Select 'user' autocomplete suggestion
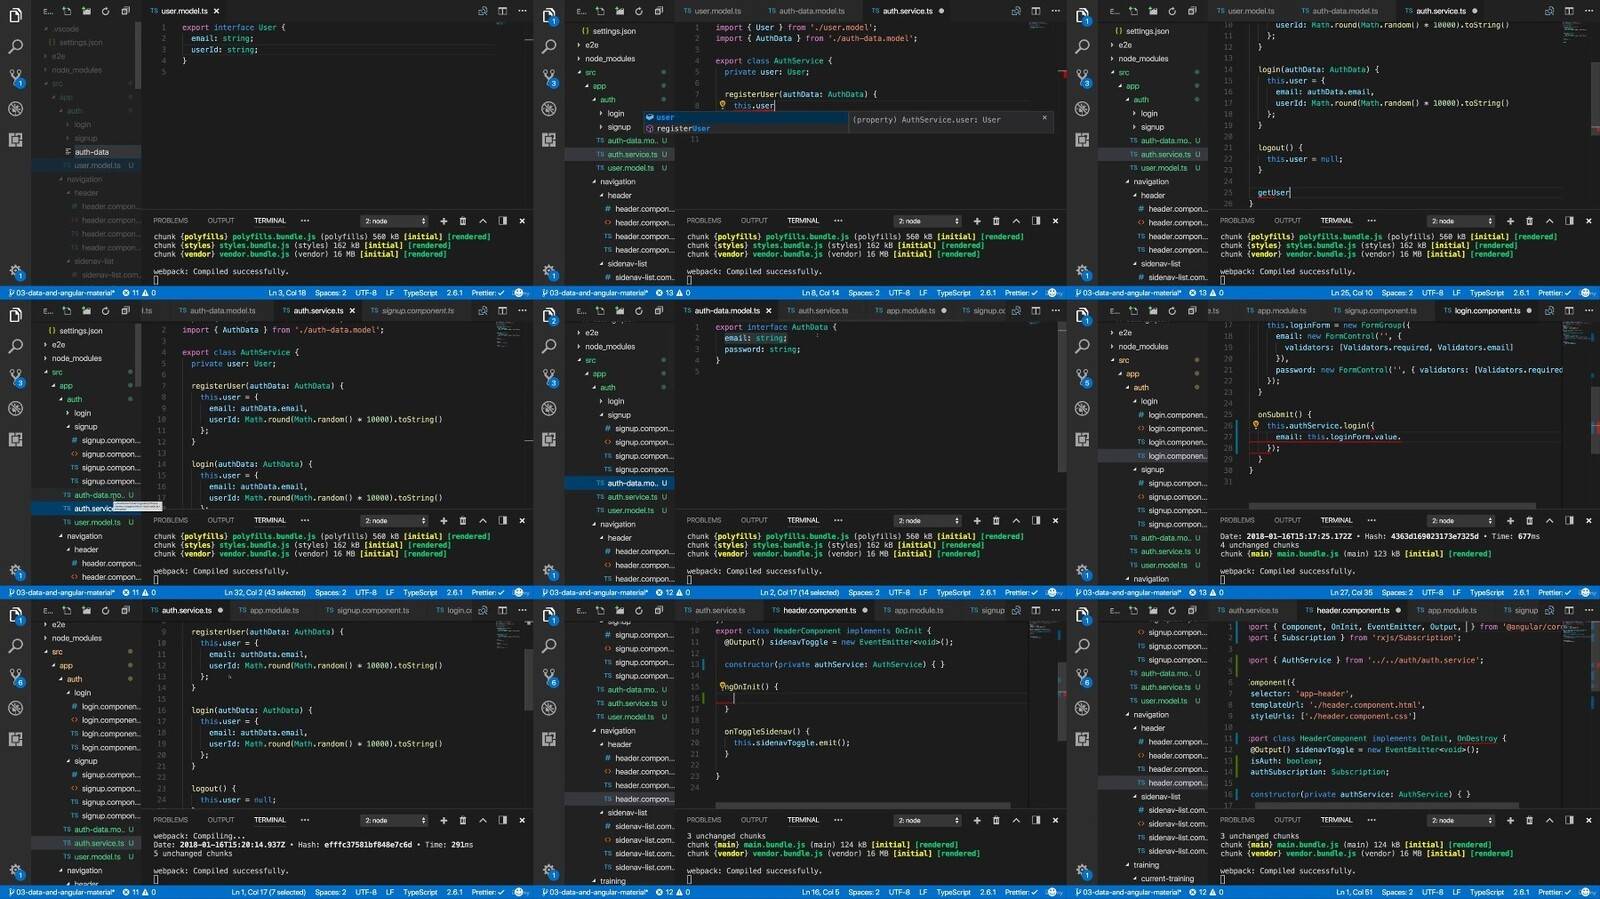 pos(745,117)
